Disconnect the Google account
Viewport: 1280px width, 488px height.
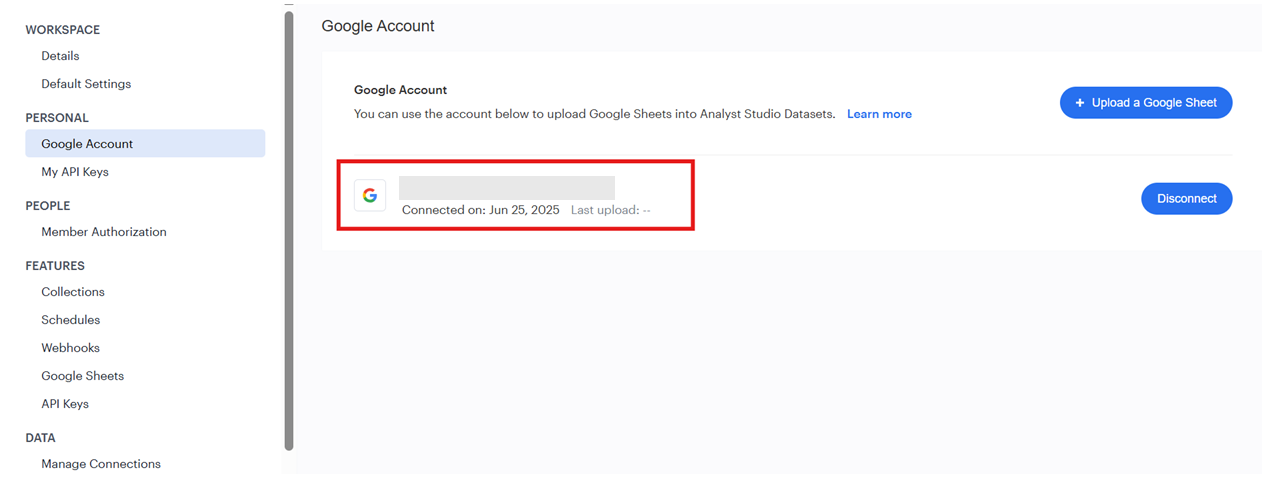[x=1186, y=199]
